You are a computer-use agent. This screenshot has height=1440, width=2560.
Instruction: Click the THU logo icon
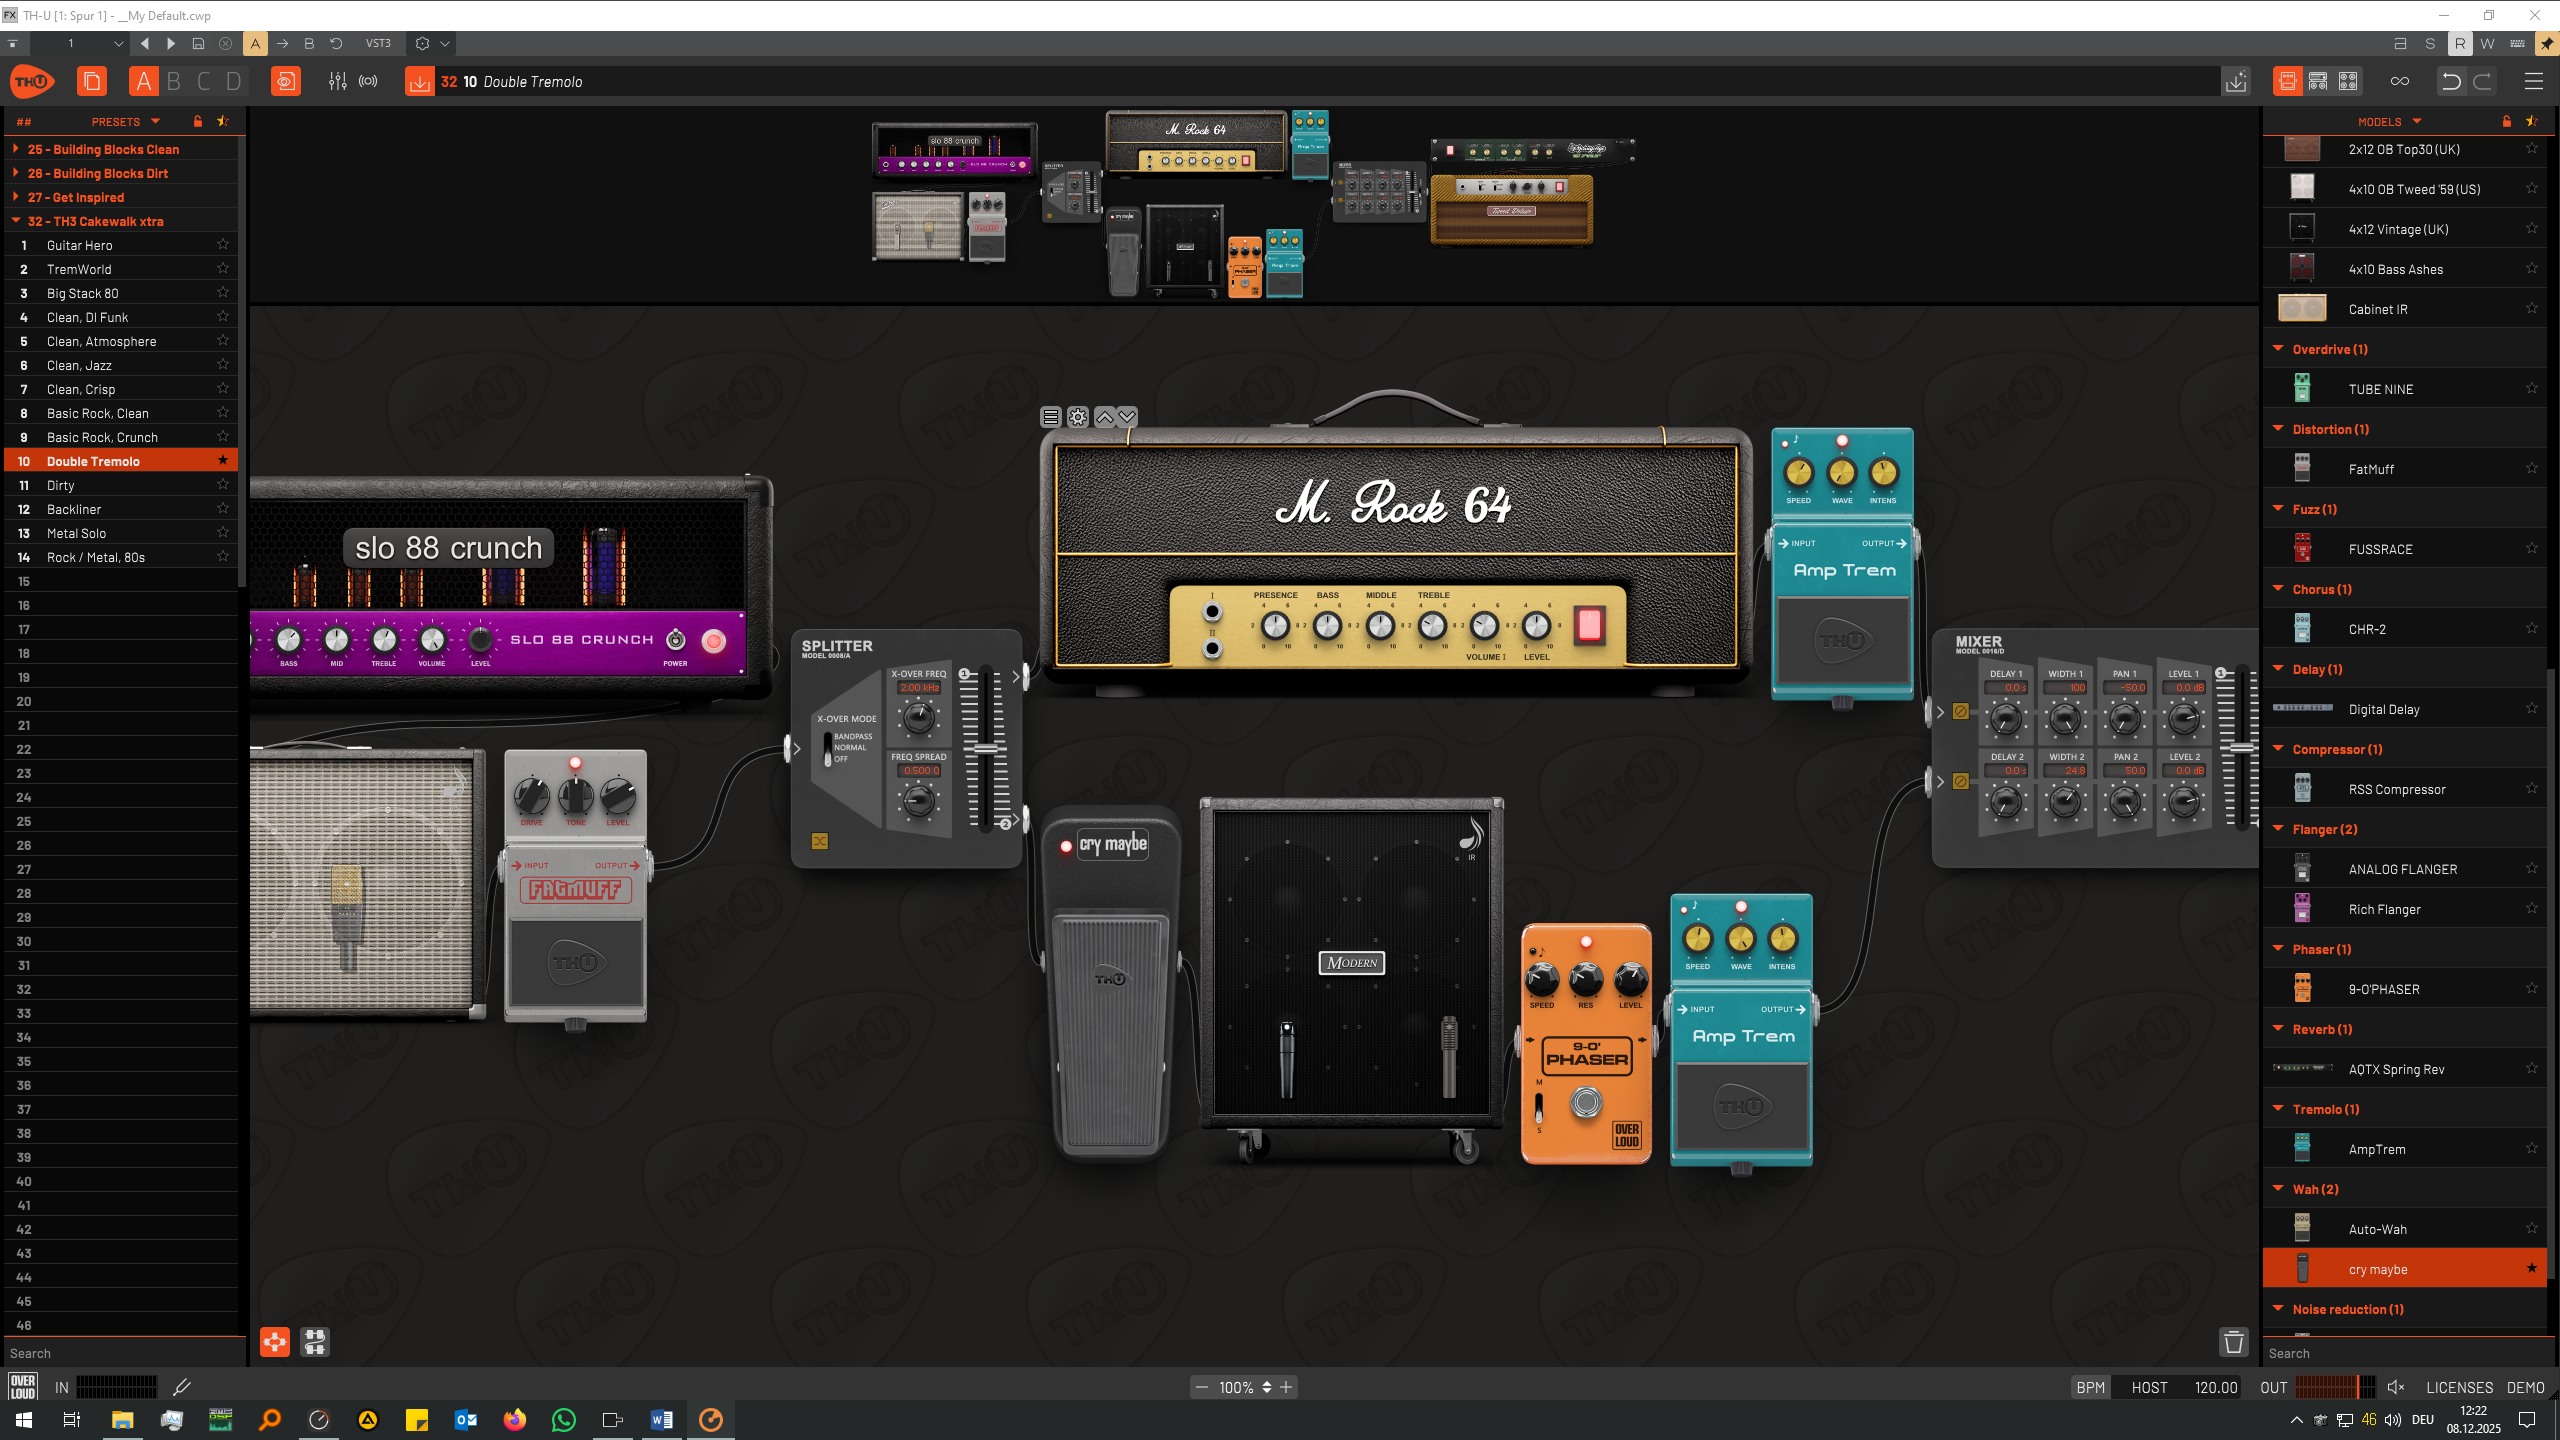(32, 81)
